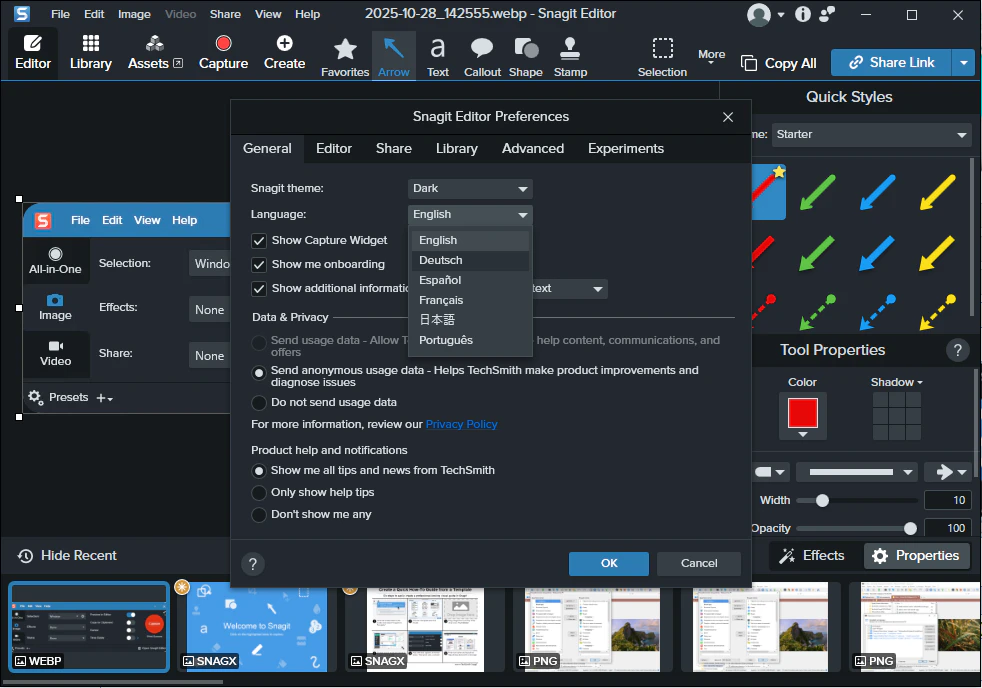Select the Callout tool in toolbar
Screen dimensions: 982x688
pyautogui.click(x=482, y=55)
